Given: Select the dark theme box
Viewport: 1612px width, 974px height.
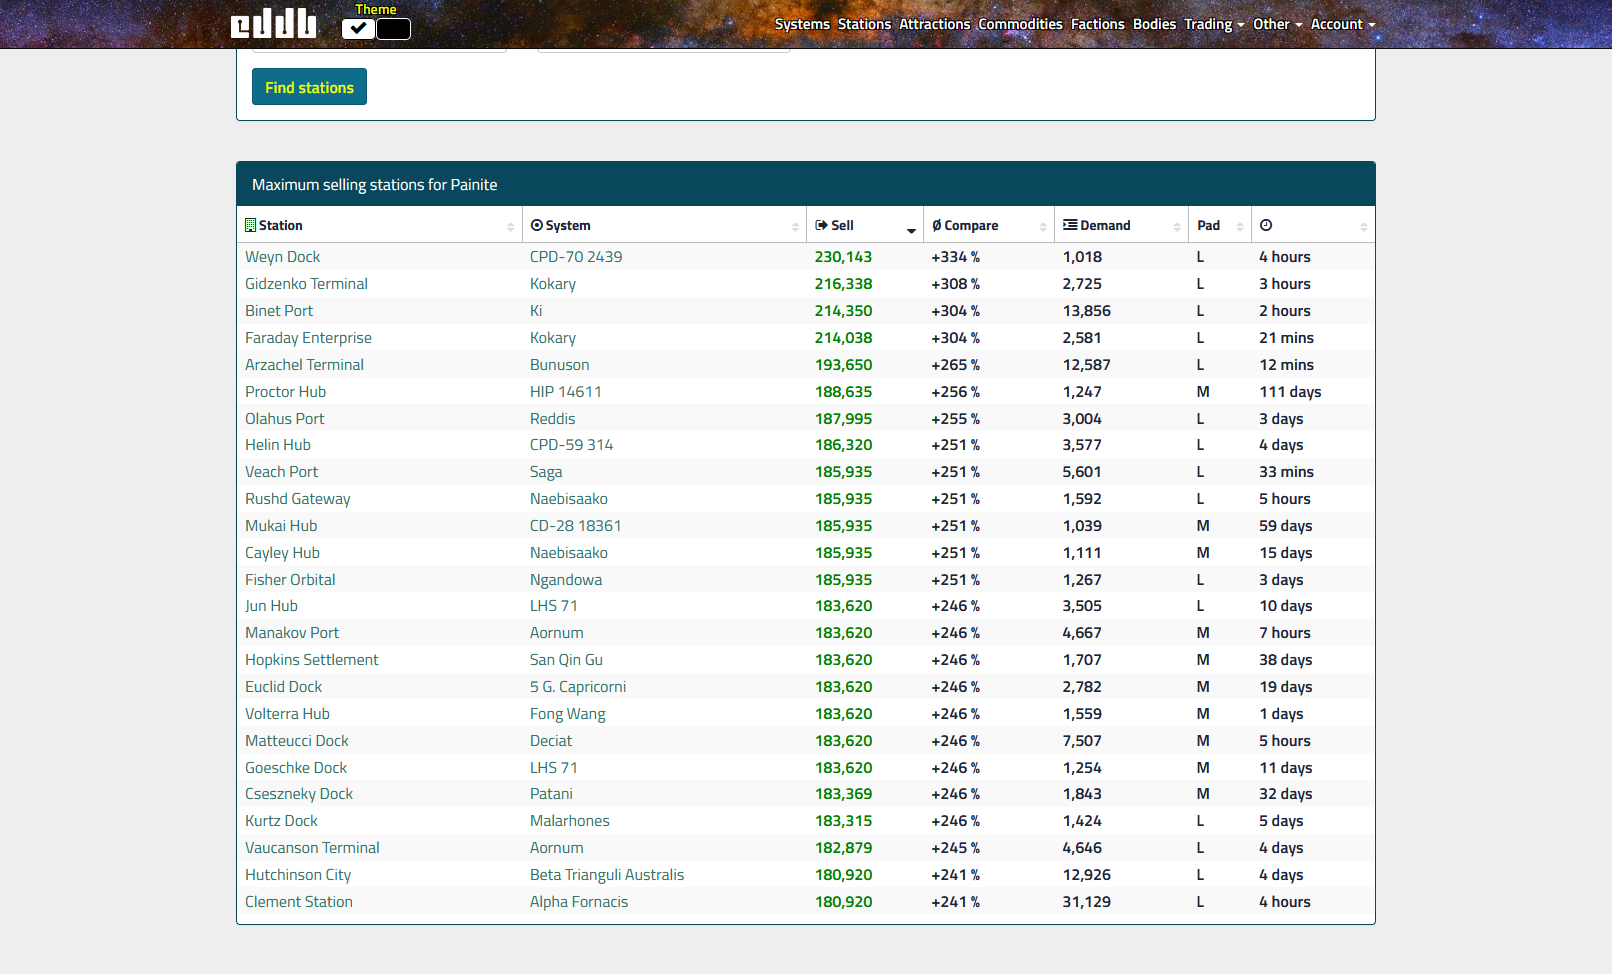Looking at the screenshot, I should coord(393,29).
